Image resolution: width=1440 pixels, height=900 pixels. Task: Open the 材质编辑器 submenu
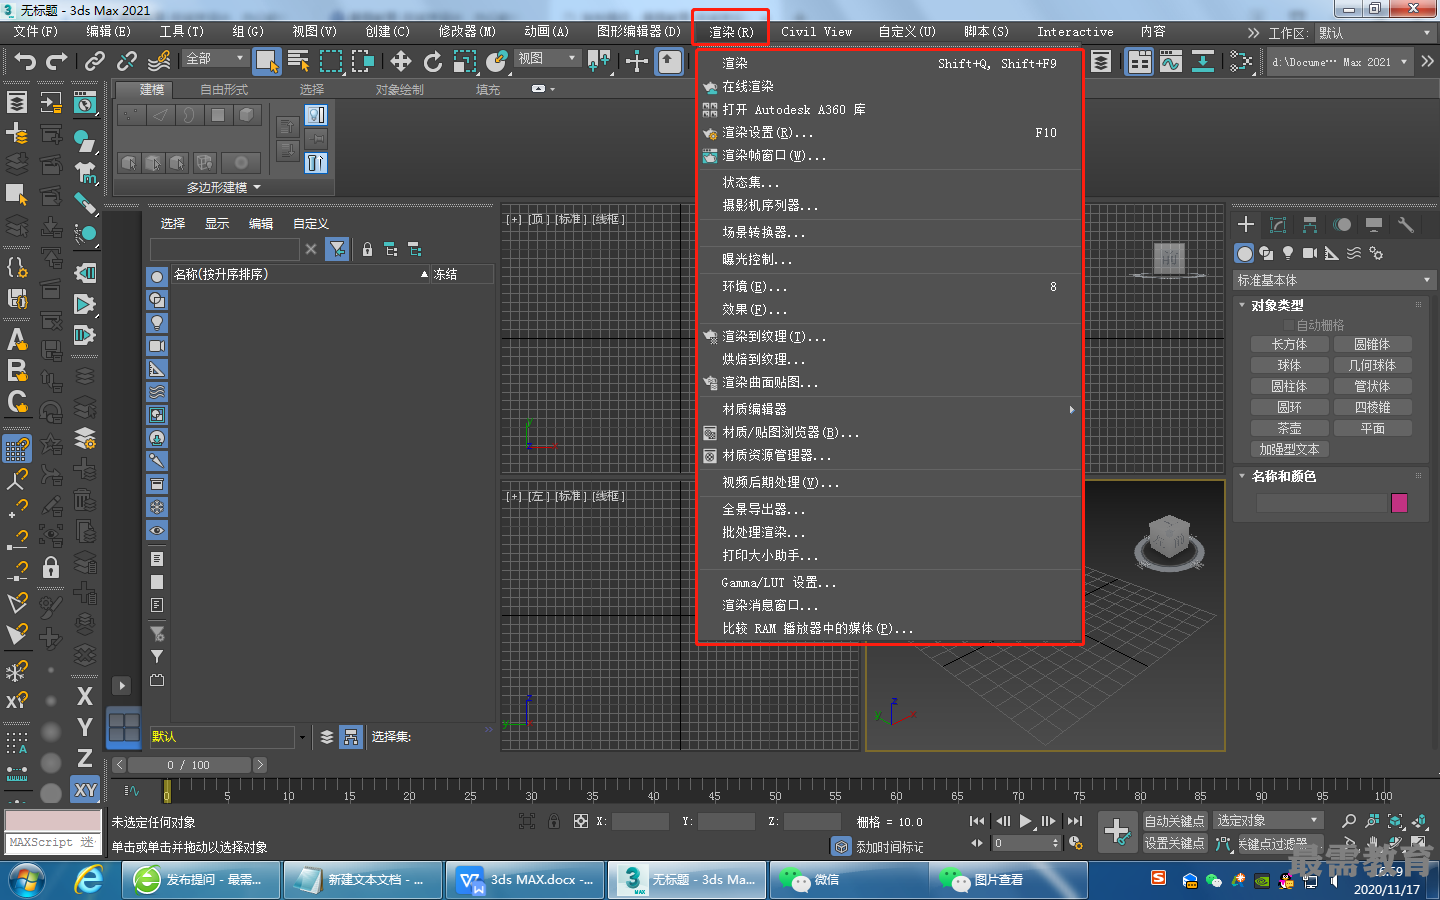point(890,409)
